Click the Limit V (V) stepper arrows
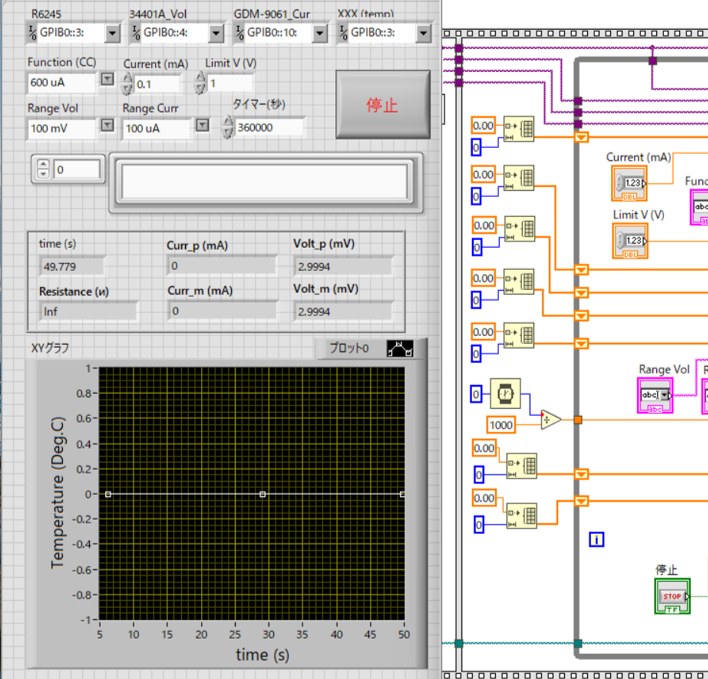This screenshot has height=679, width=708. [199, 84]
